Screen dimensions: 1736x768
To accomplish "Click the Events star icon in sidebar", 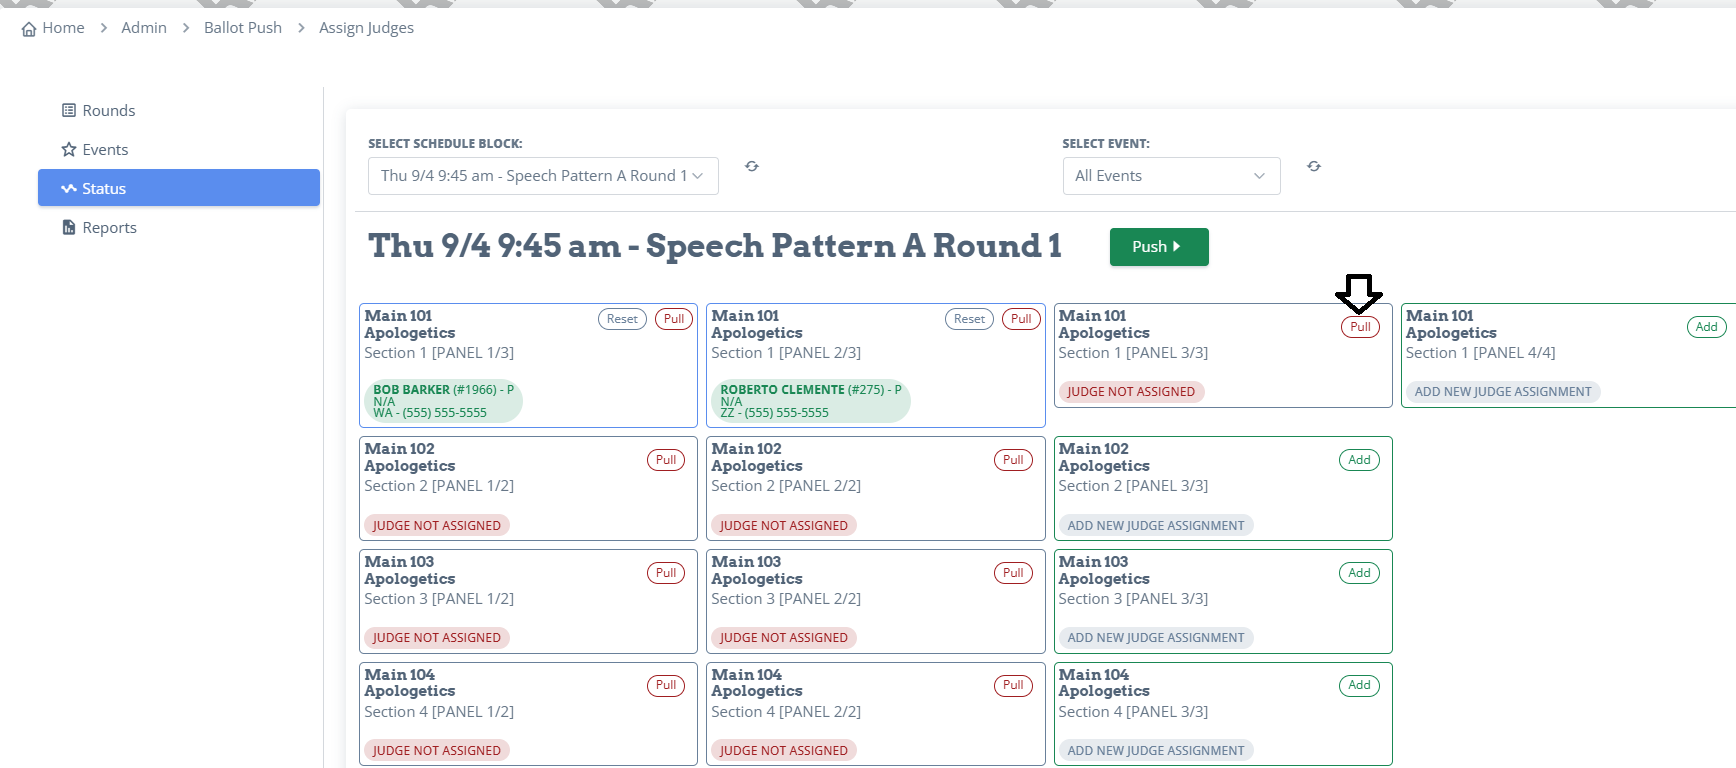I will [69, 149].
